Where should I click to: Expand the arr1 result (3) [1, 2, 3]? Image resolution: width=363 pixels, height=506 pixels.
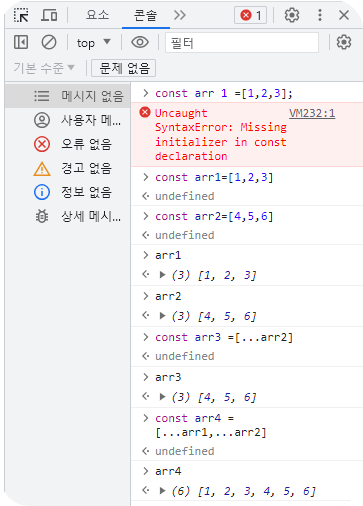(x=163, y=275)
